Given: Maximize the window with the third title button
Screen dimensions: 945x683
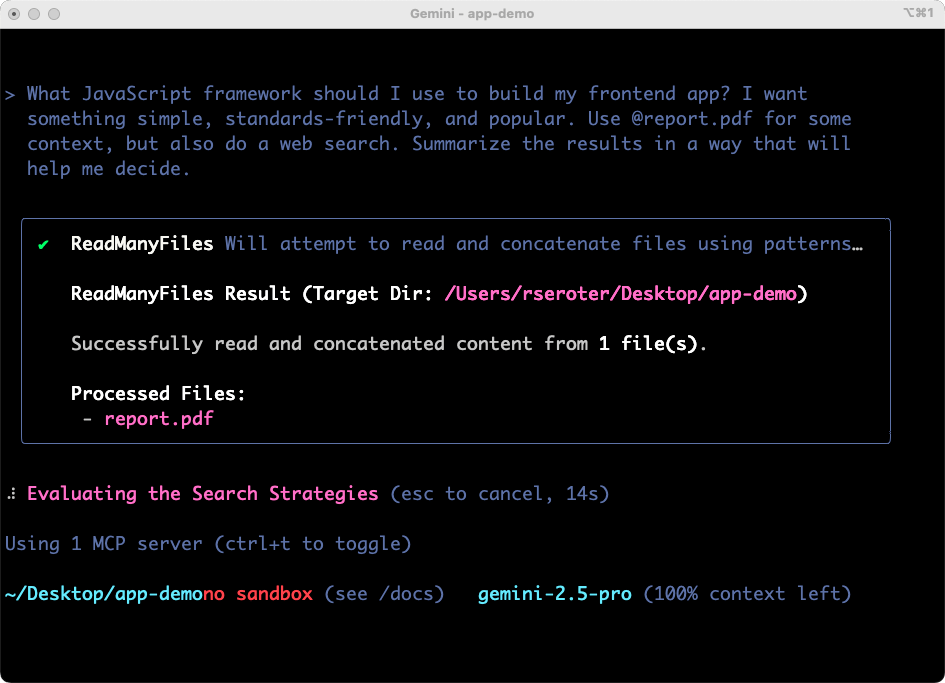Looking at the screenshot, I should [x=53, y=14].
